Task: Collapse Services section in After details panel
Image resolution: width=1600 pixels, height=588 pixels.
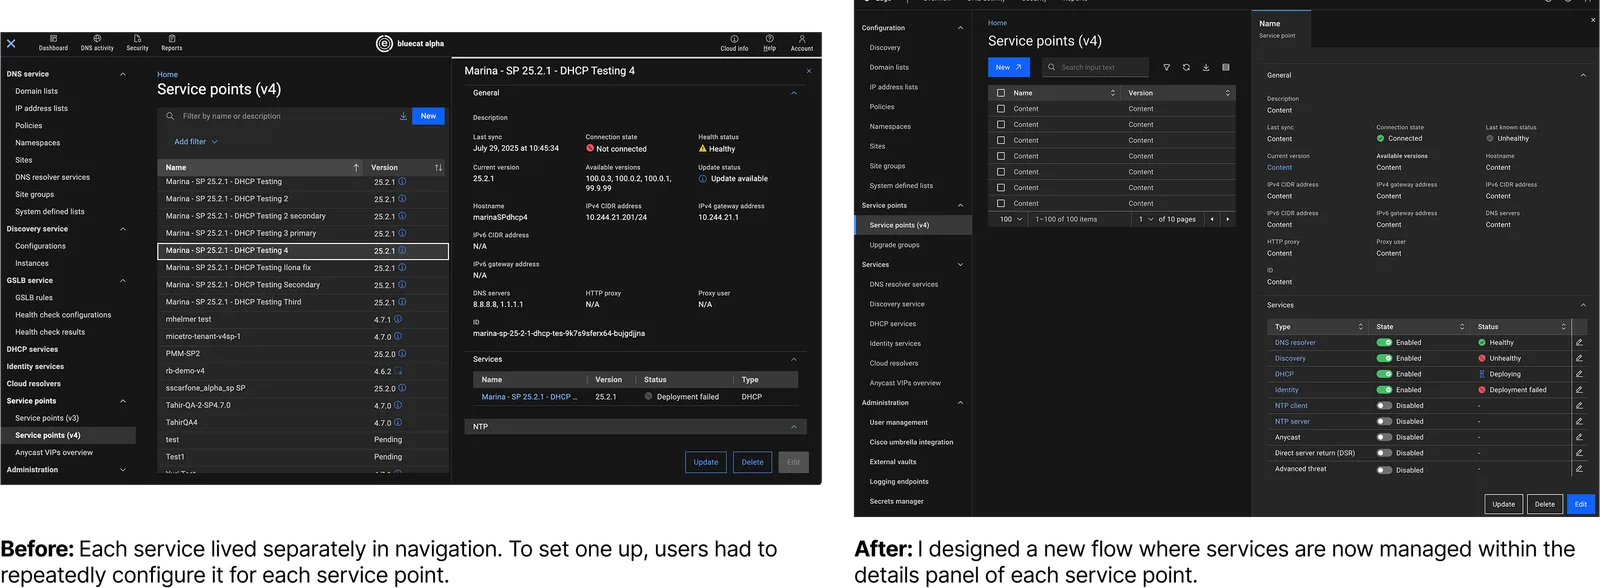Action: coord(1583,305)
